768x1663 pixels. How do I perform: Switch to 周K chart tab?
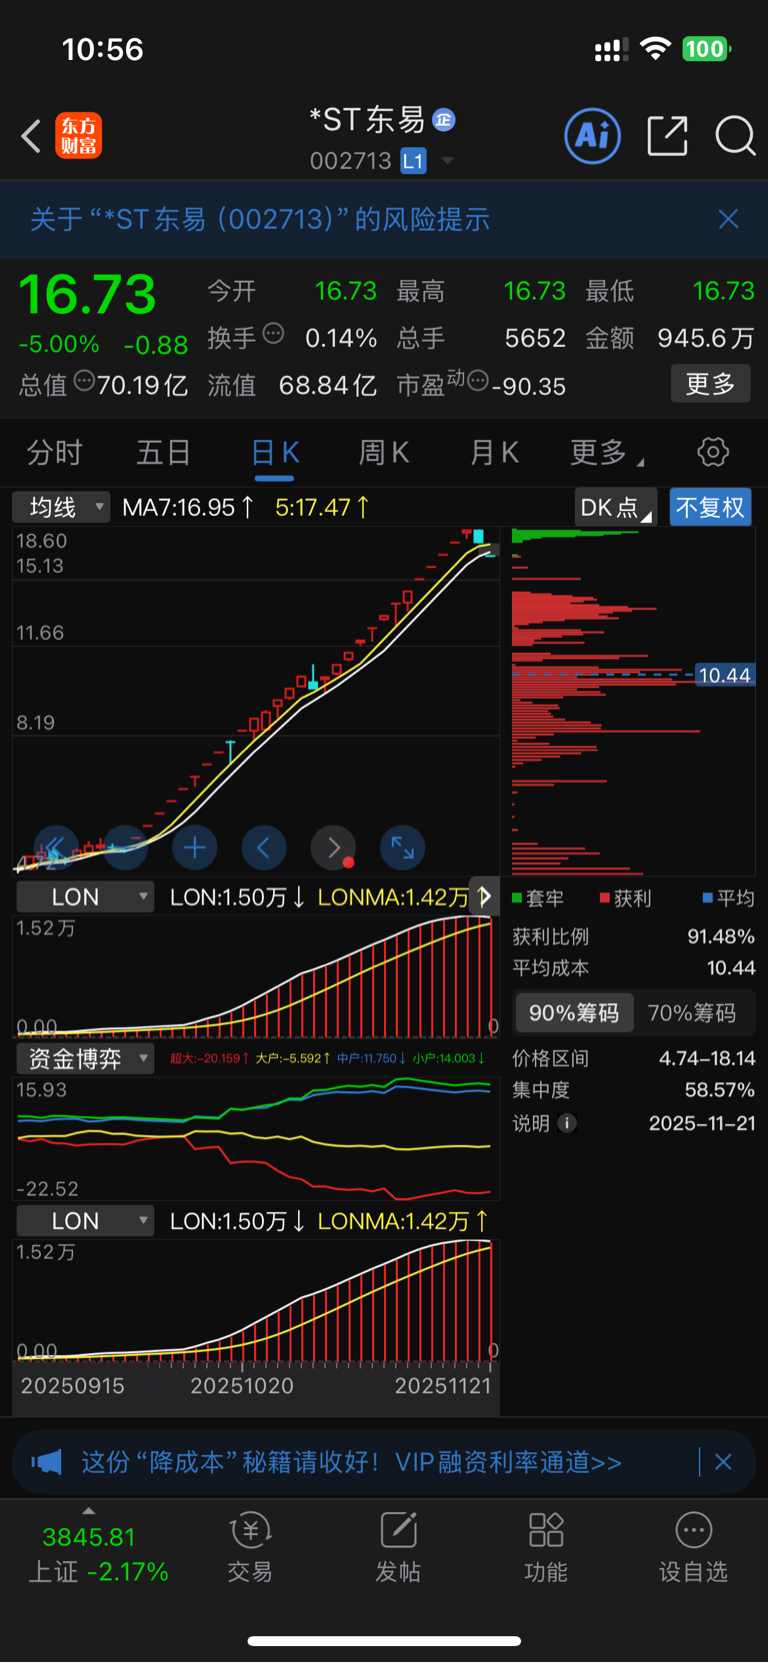click(x=384, y=453)
